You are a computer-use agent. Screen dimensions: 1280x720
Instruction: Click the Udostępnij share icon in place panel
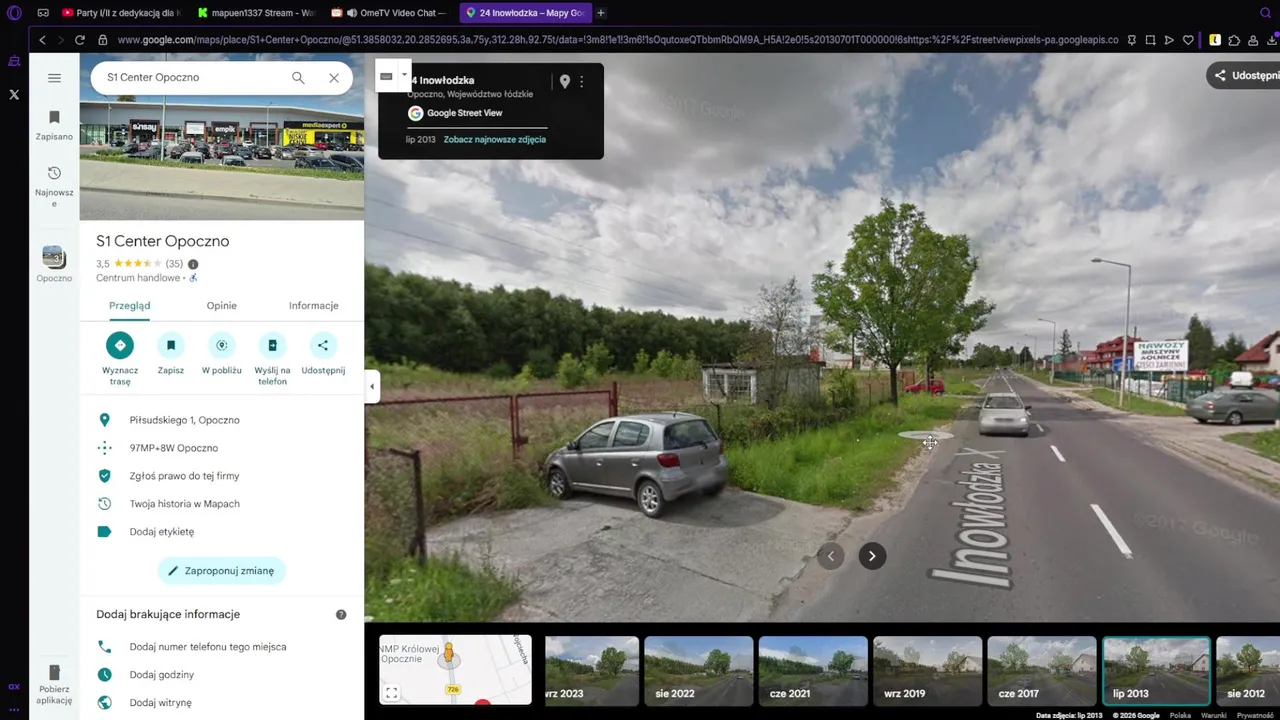pos(323,345)
